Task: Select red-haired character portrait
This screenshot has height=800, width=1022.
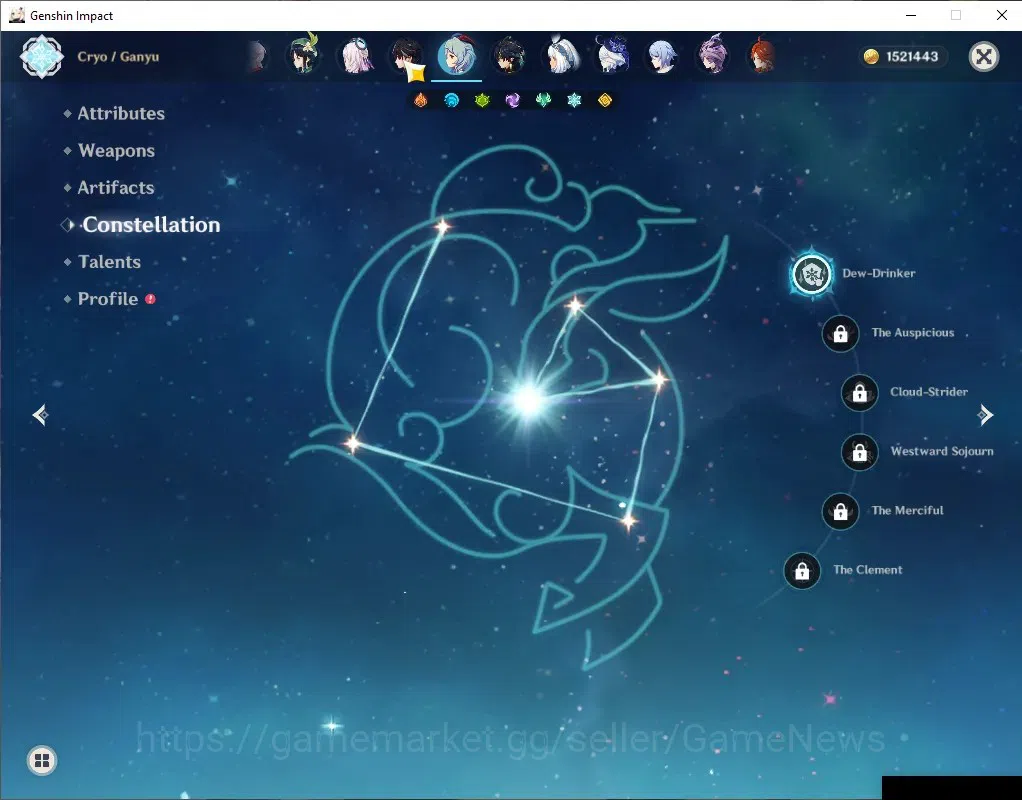Action: (761, 55)
